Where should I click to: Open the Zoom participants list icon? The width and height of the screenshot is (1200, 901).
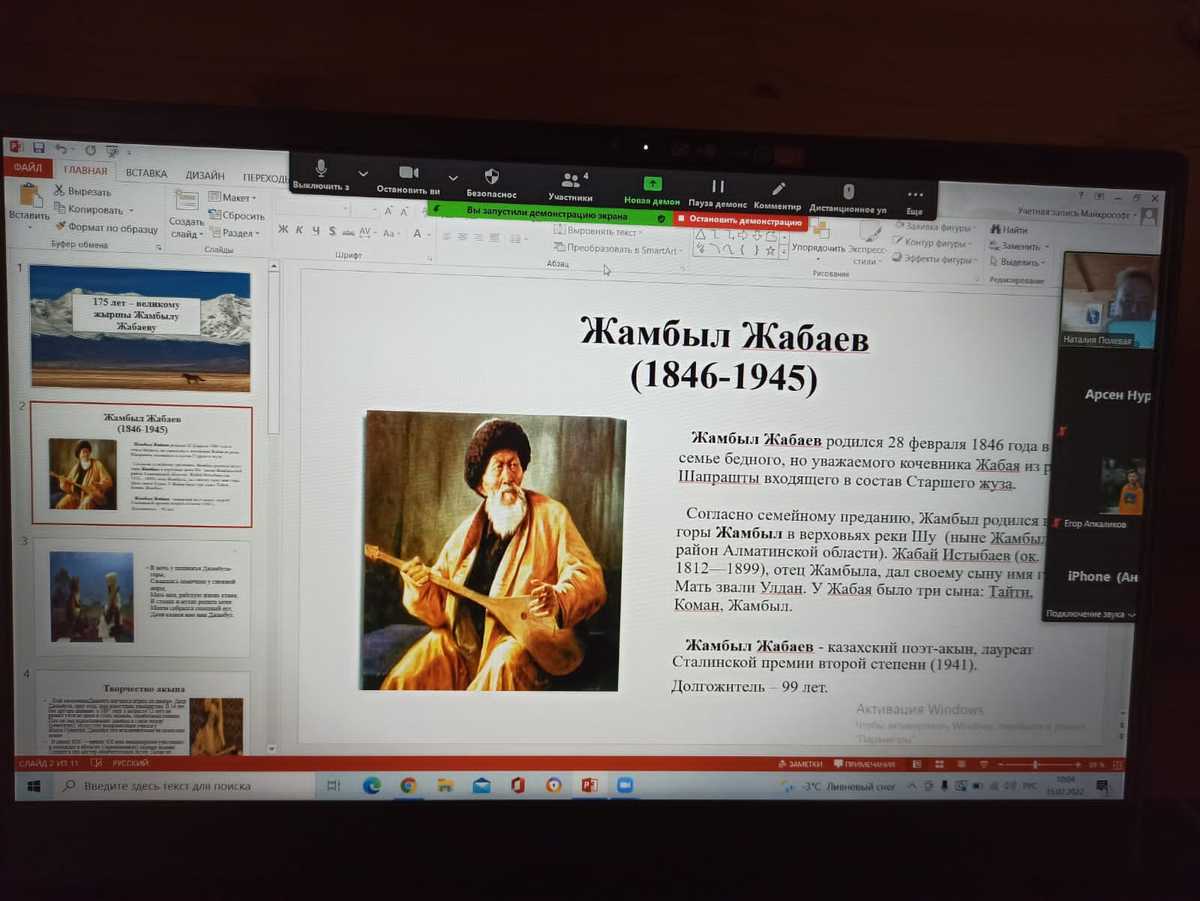(571, 181)
